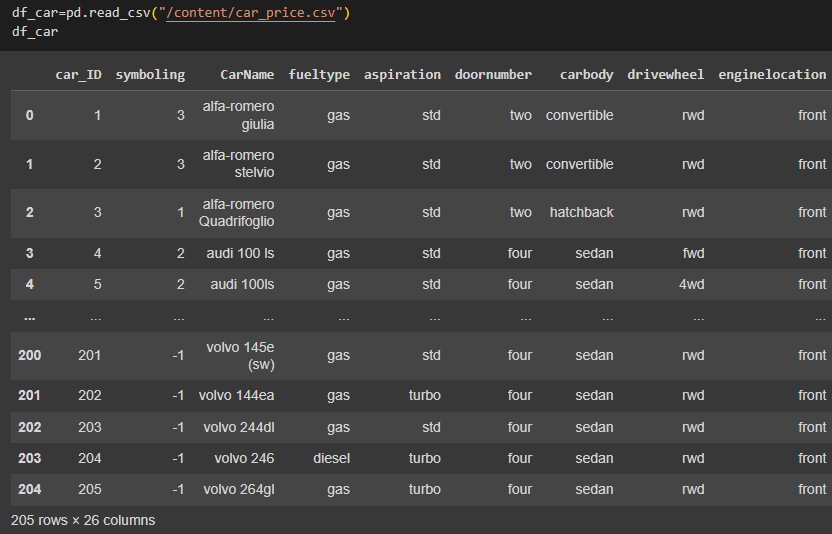Image resolution: width=832 pixels, height=534 pixels.
Task: Click the diesel fueltype cell
Action: (x=332, y=458)
